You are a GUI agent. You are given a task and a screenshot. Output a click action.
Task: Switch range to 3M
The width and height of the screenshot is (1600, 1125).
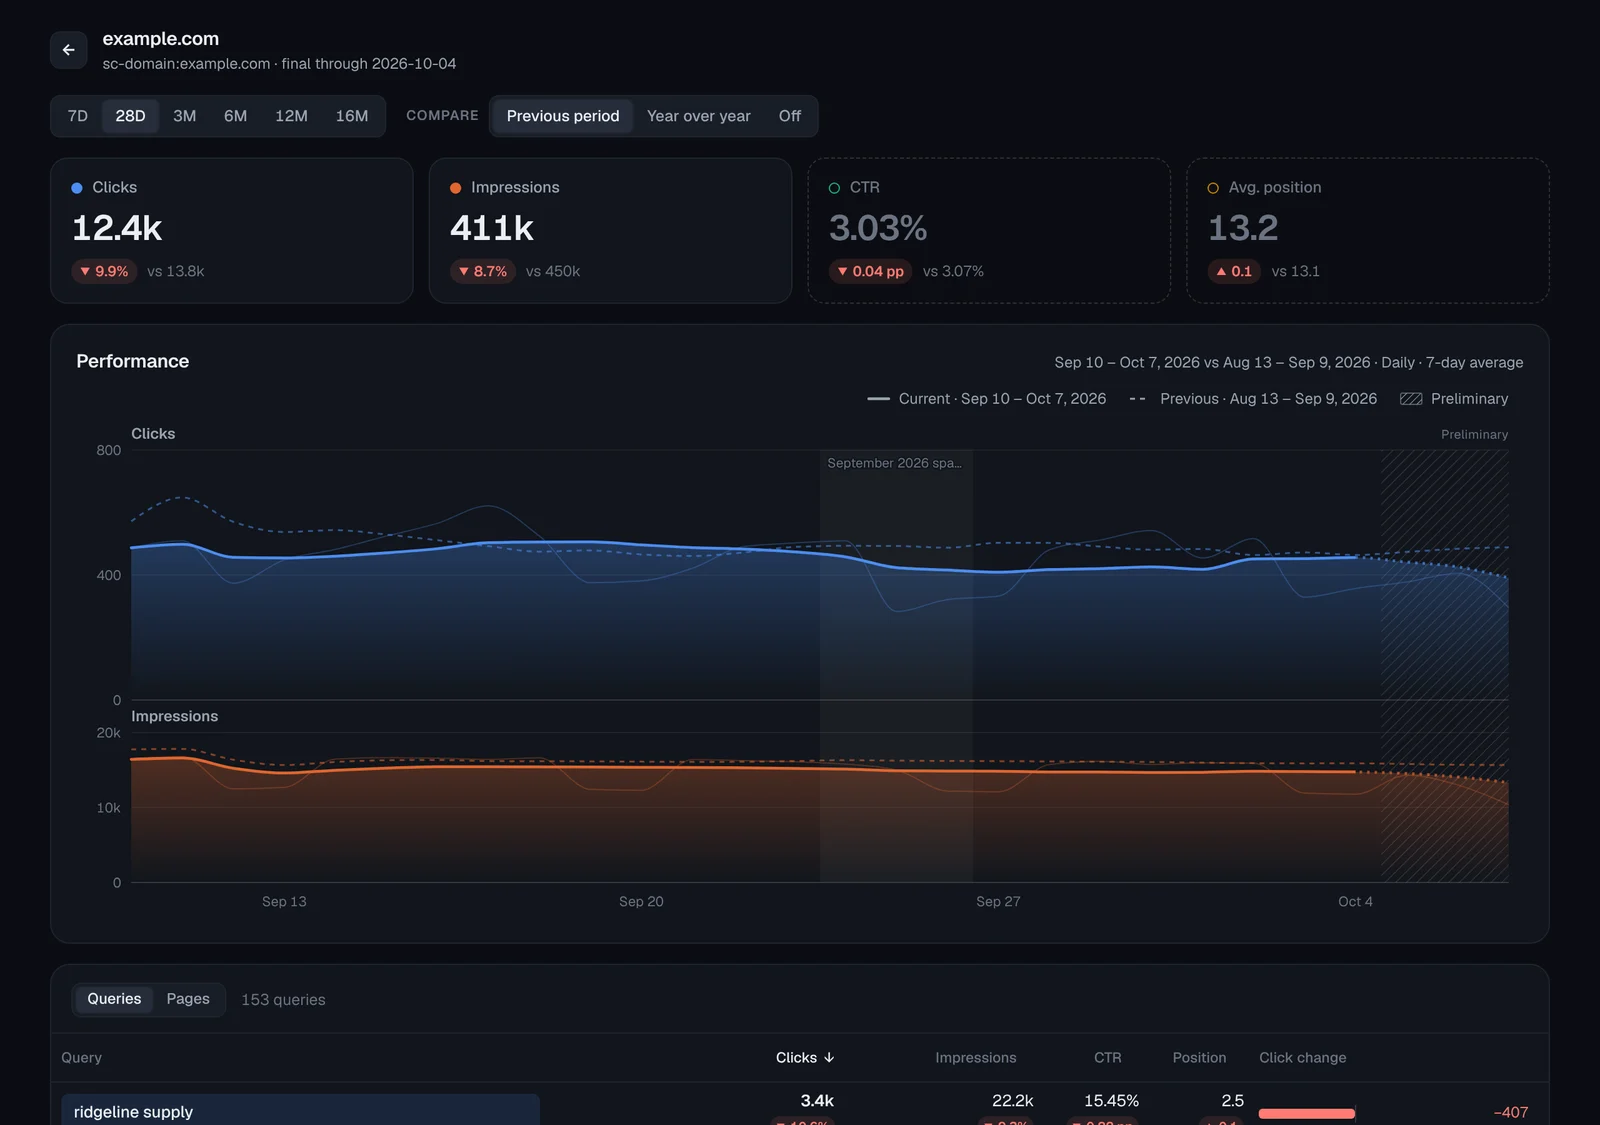click(x=184, y=116)
